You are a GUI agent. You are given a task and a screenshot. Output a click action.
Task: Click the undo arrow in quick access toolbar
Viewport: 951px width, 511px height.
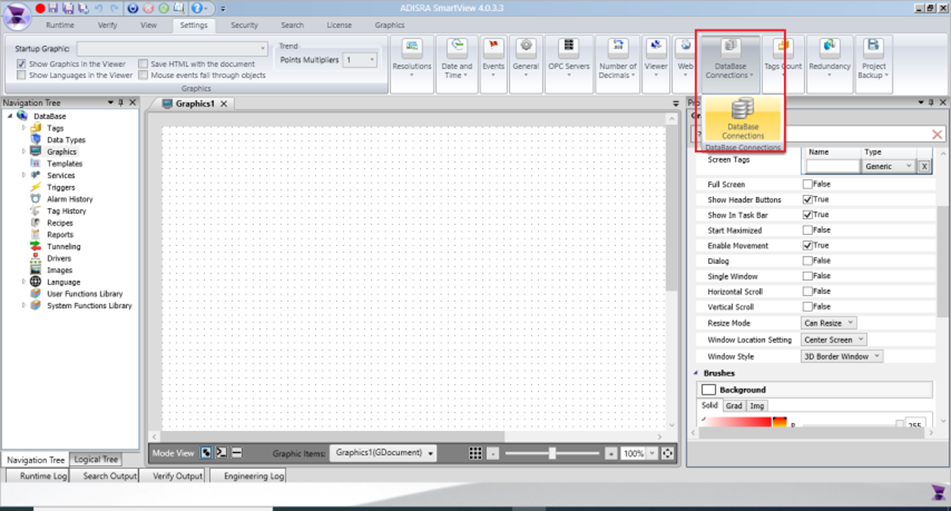[98, 8]
